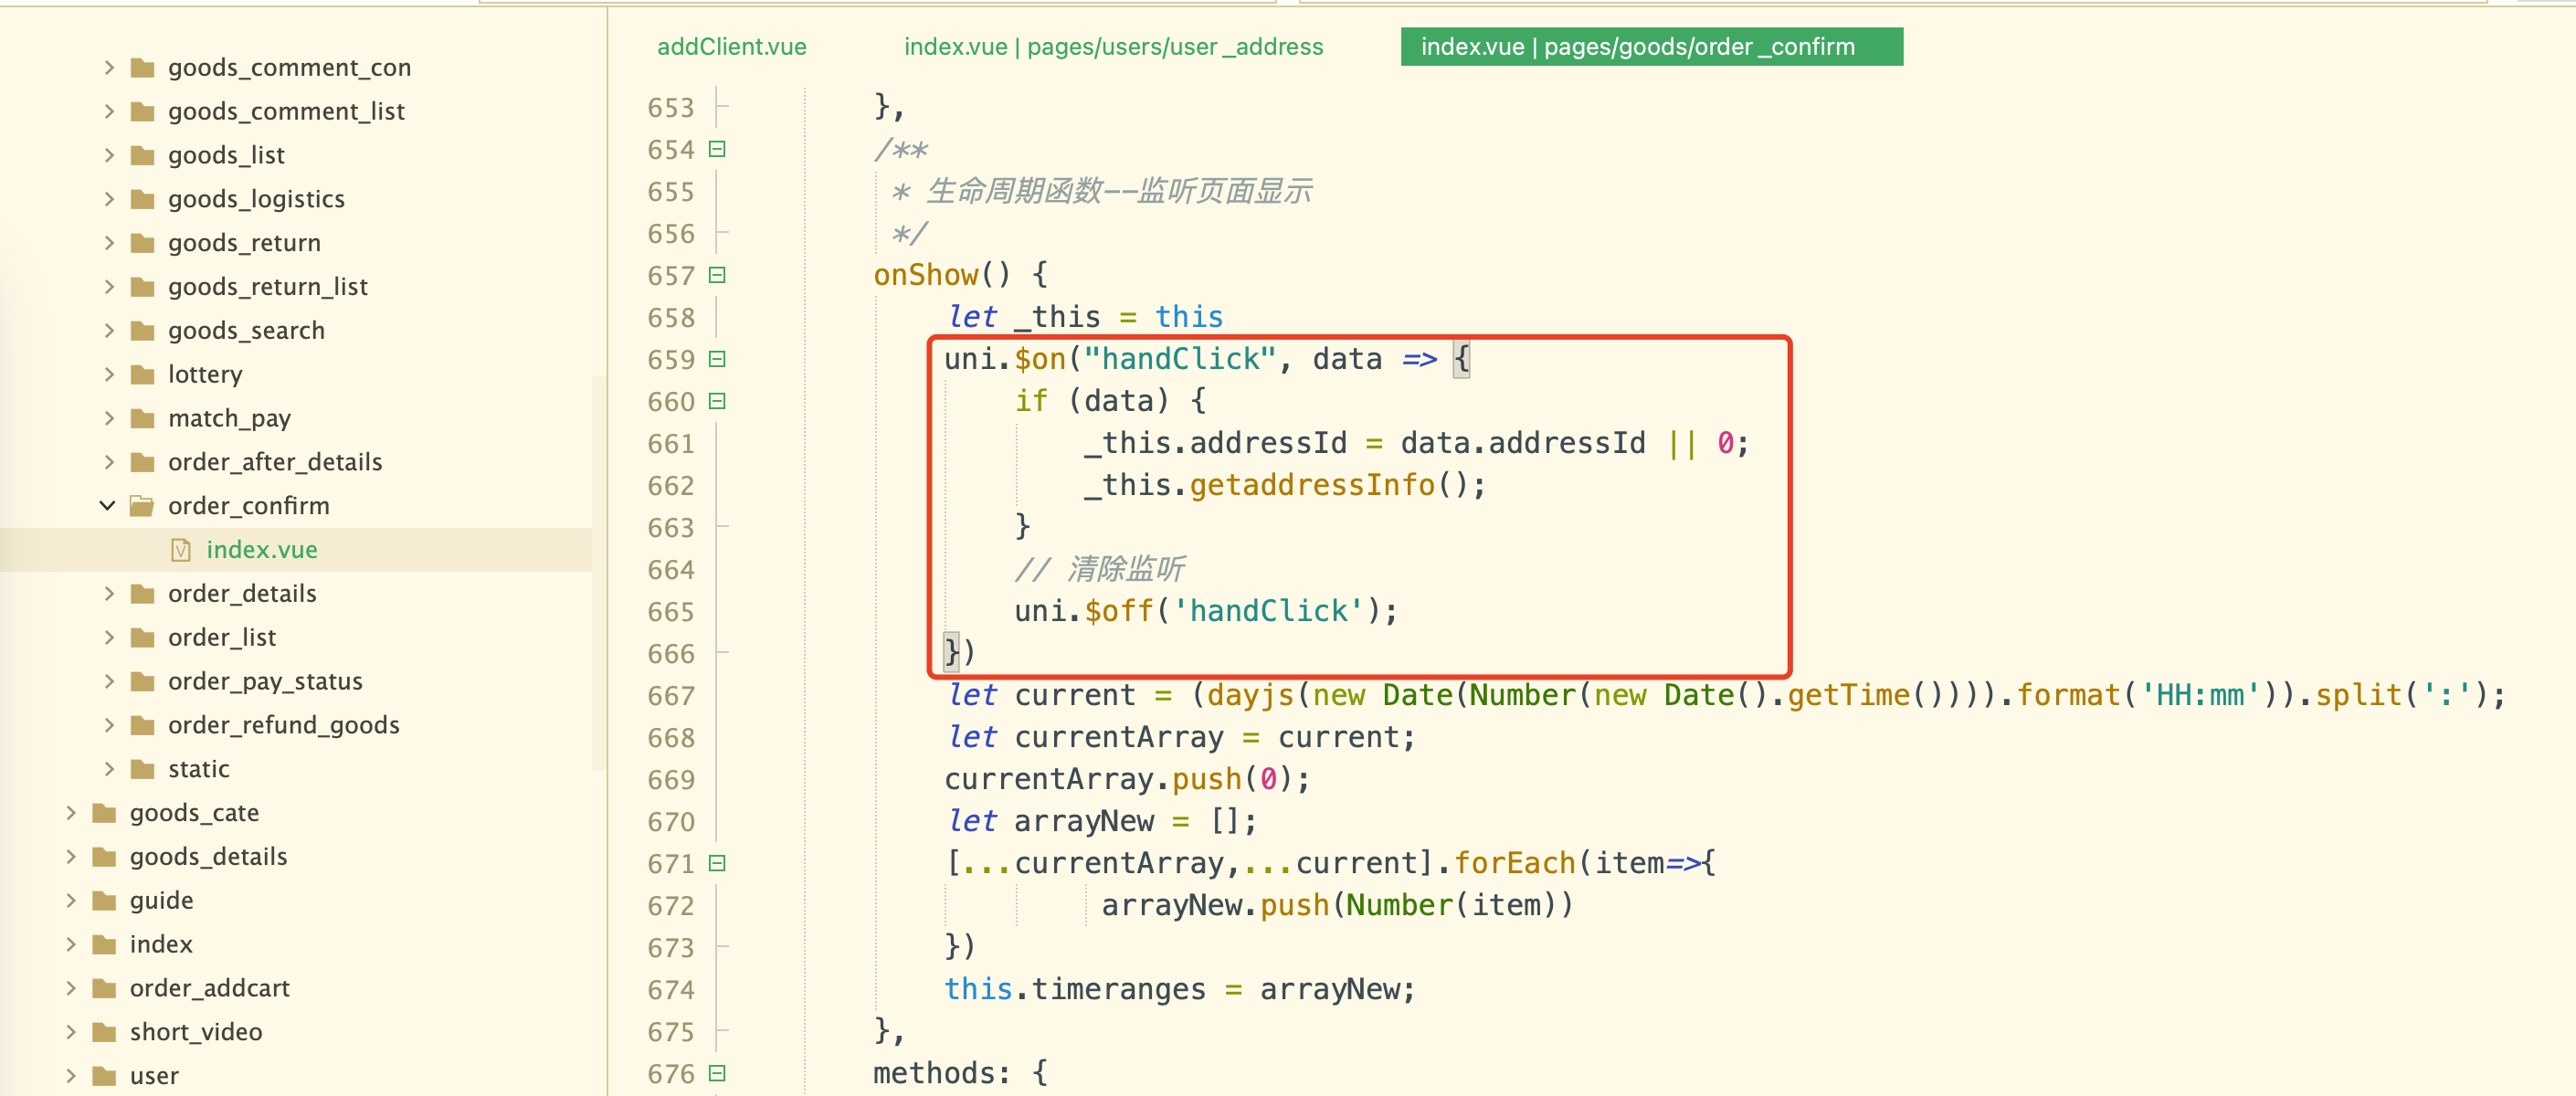Click the let arrayNew declaration

[x=1100, y=821]
